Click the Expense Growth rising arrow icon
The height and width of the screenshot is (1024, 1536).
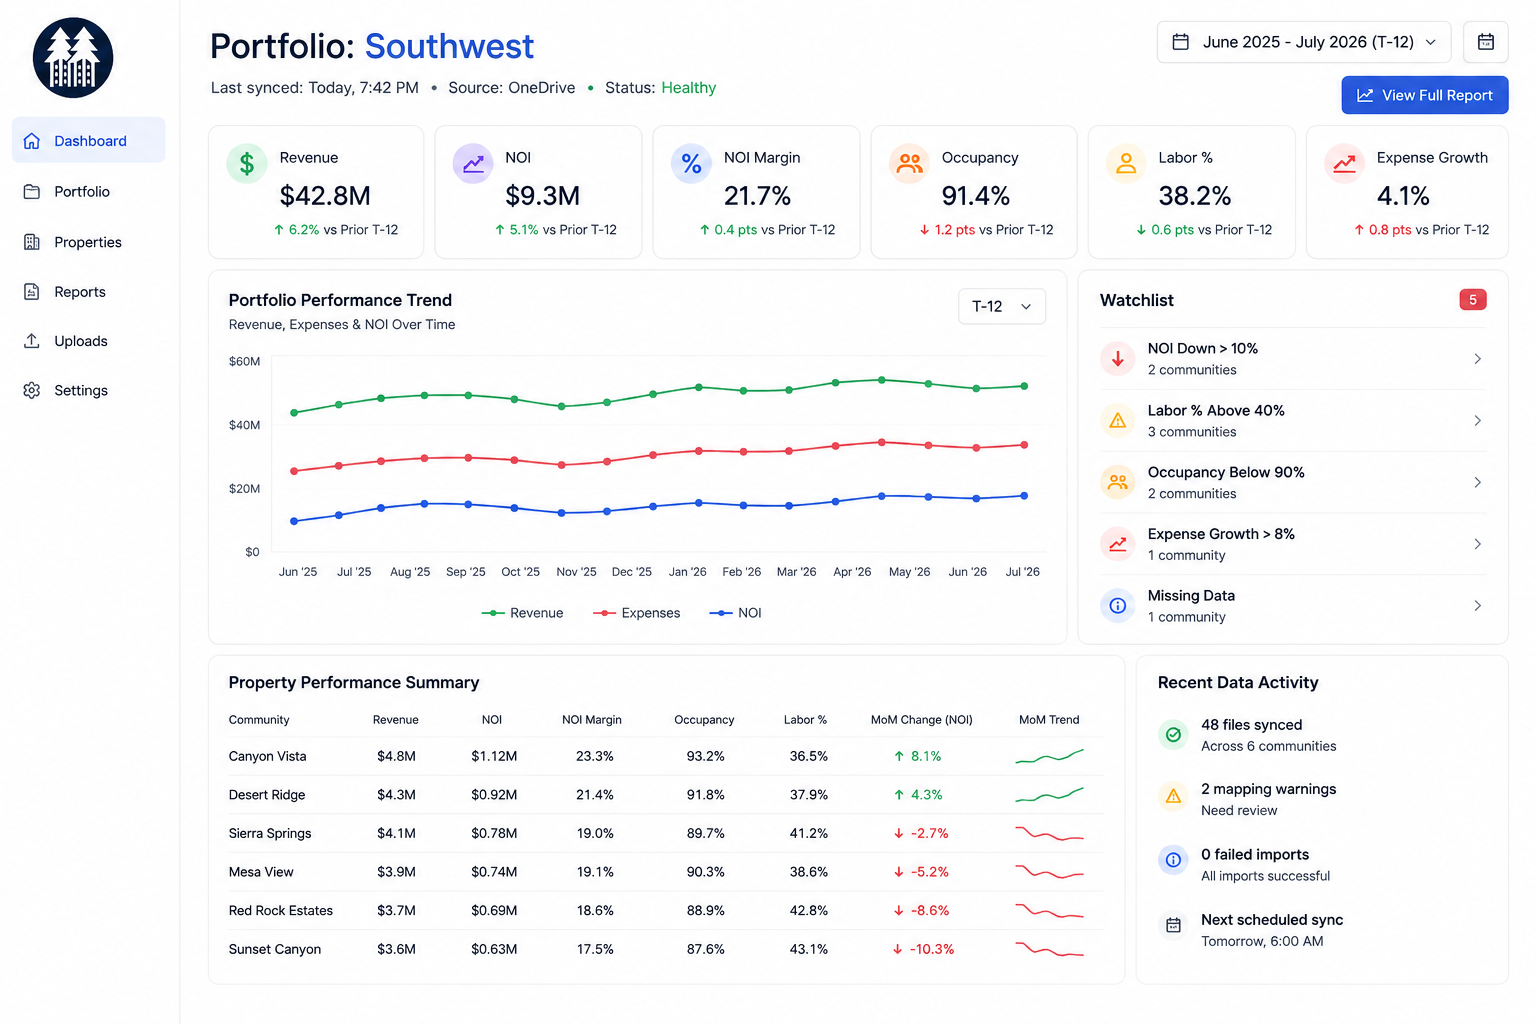1344,163
